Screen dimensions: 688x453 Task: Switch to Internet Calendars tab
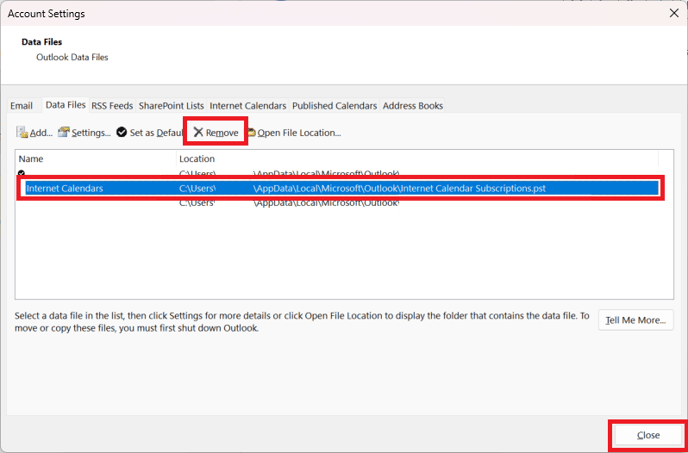248,106
